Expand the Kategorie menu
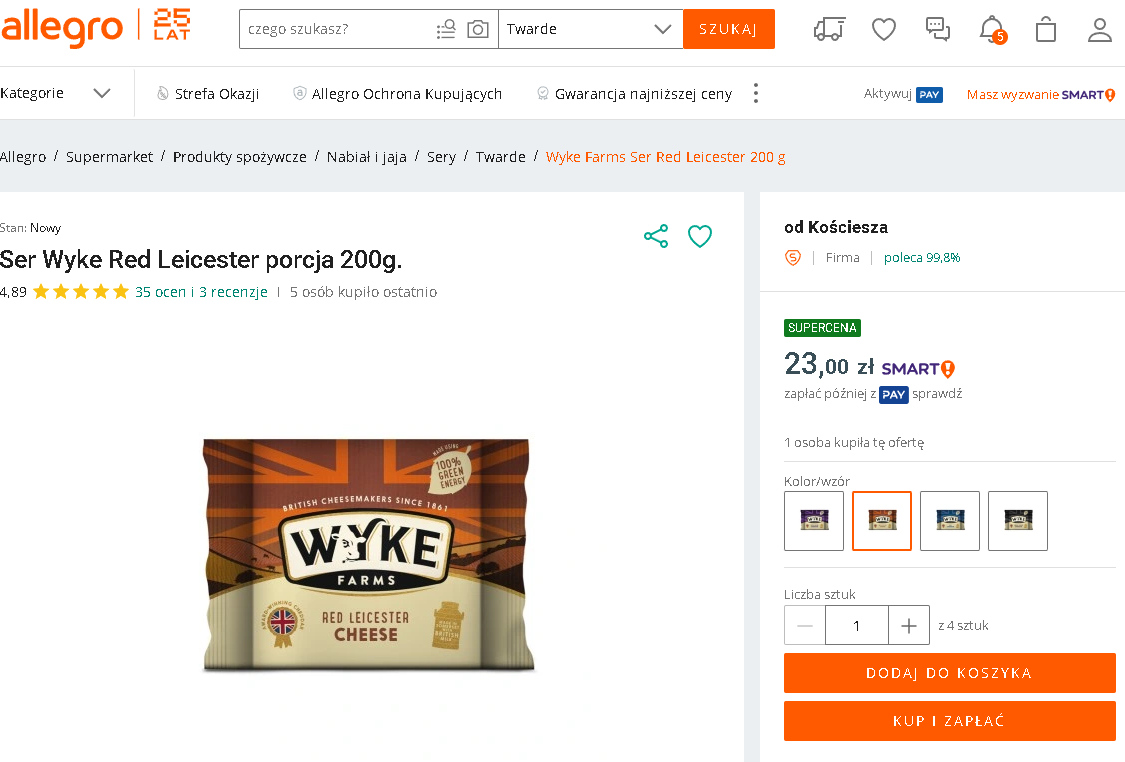This screenshot has height=762, width=1125. 56,93
